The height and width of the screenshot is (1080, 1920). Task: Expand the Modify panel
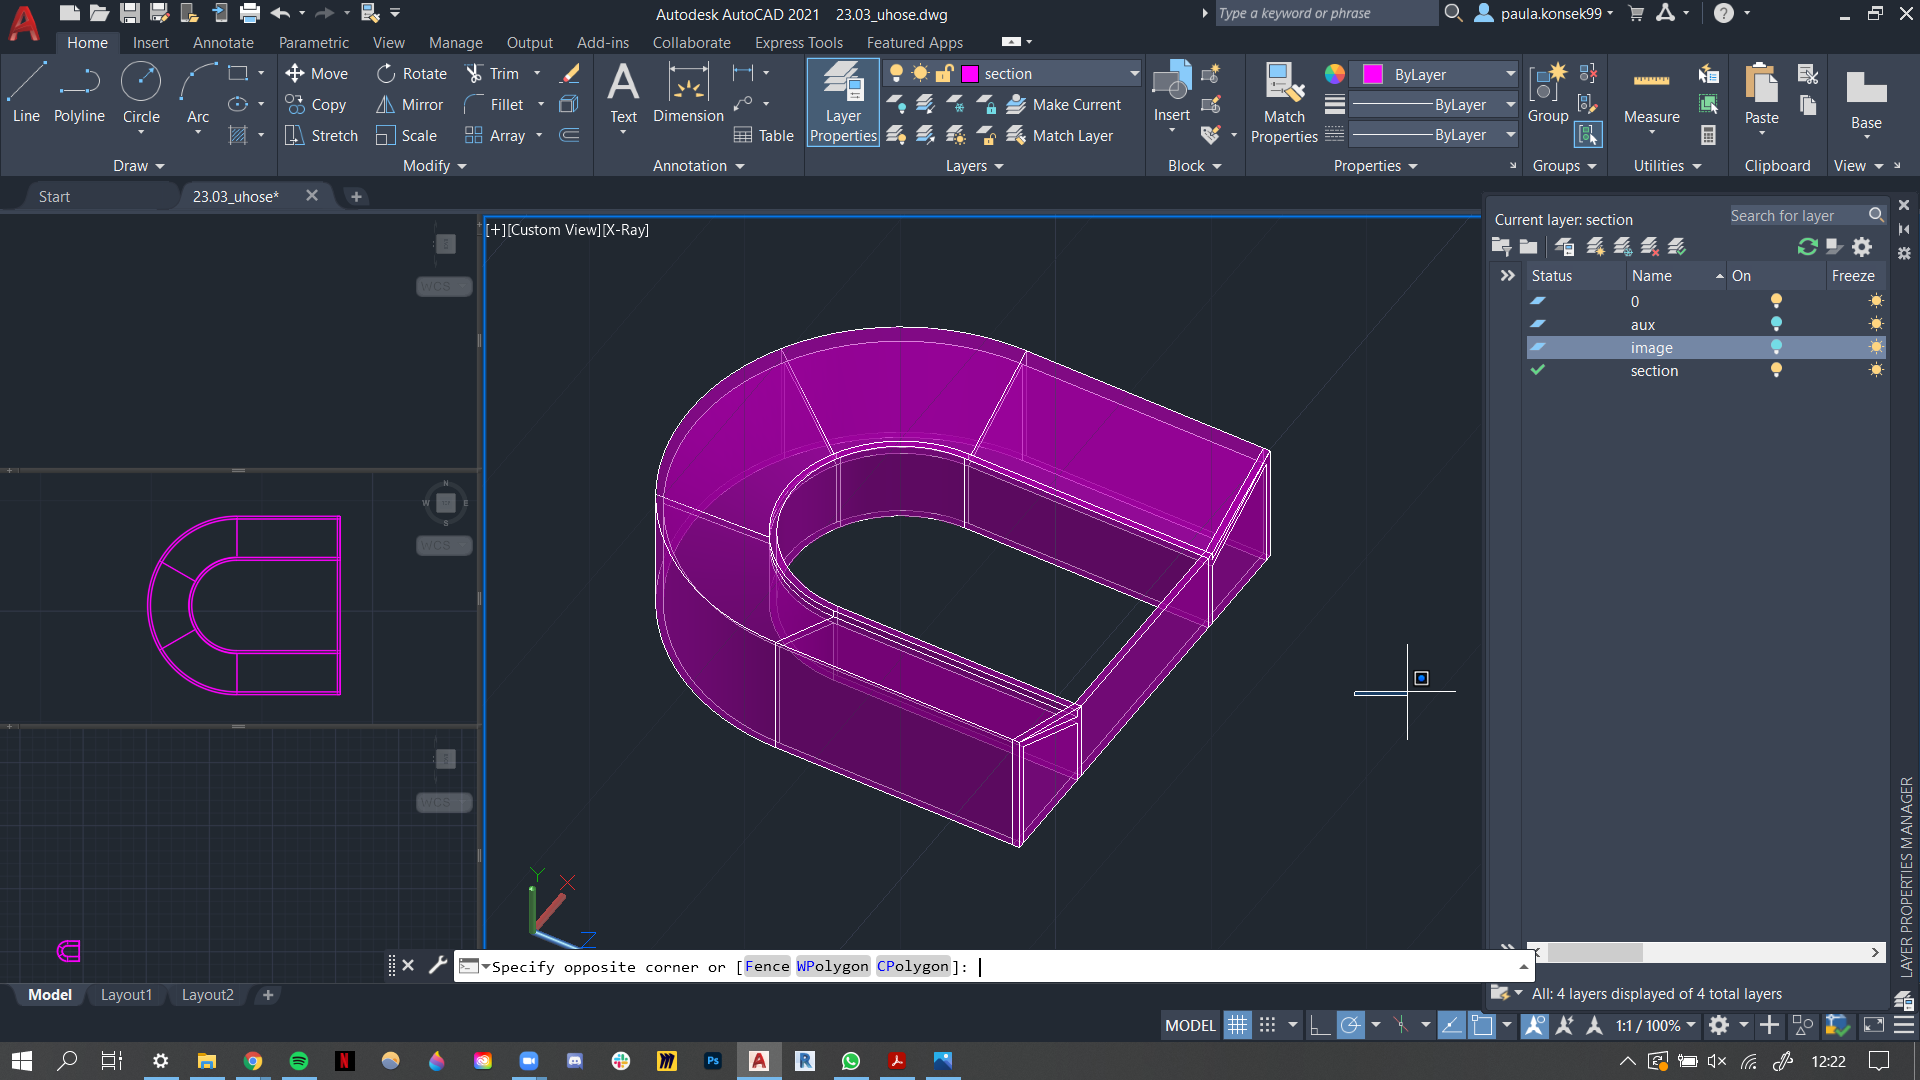click(434, 166)
